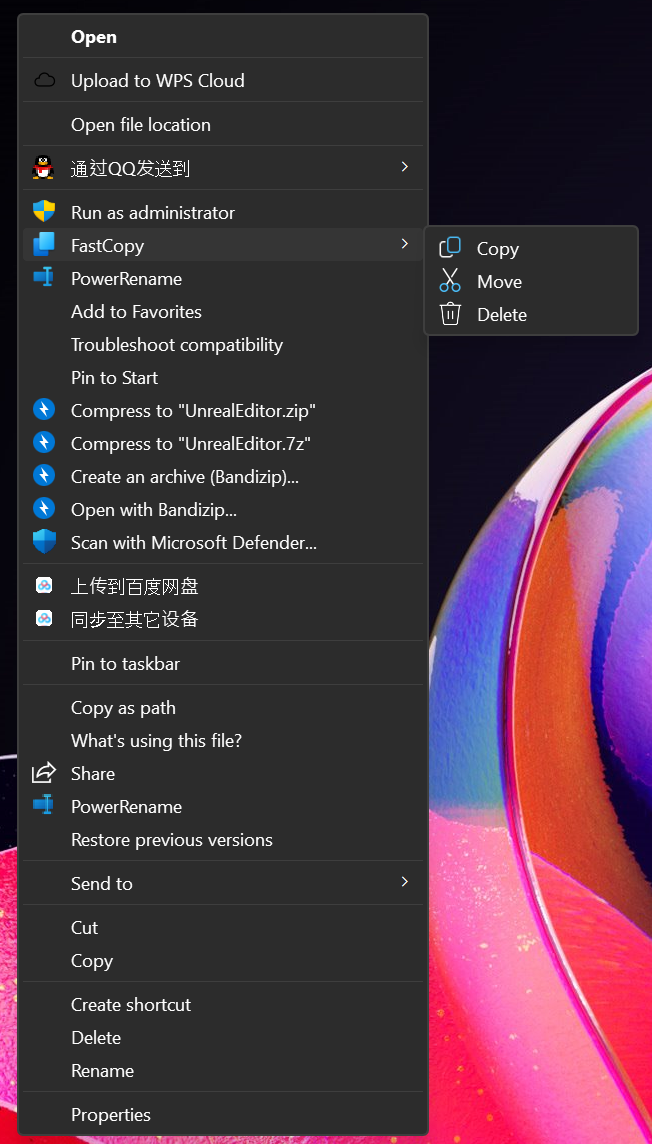The height and width of the screenshot is (1144, 652).
Task: Expand the FastCopy submenu arrow
Action: [405, 244]
